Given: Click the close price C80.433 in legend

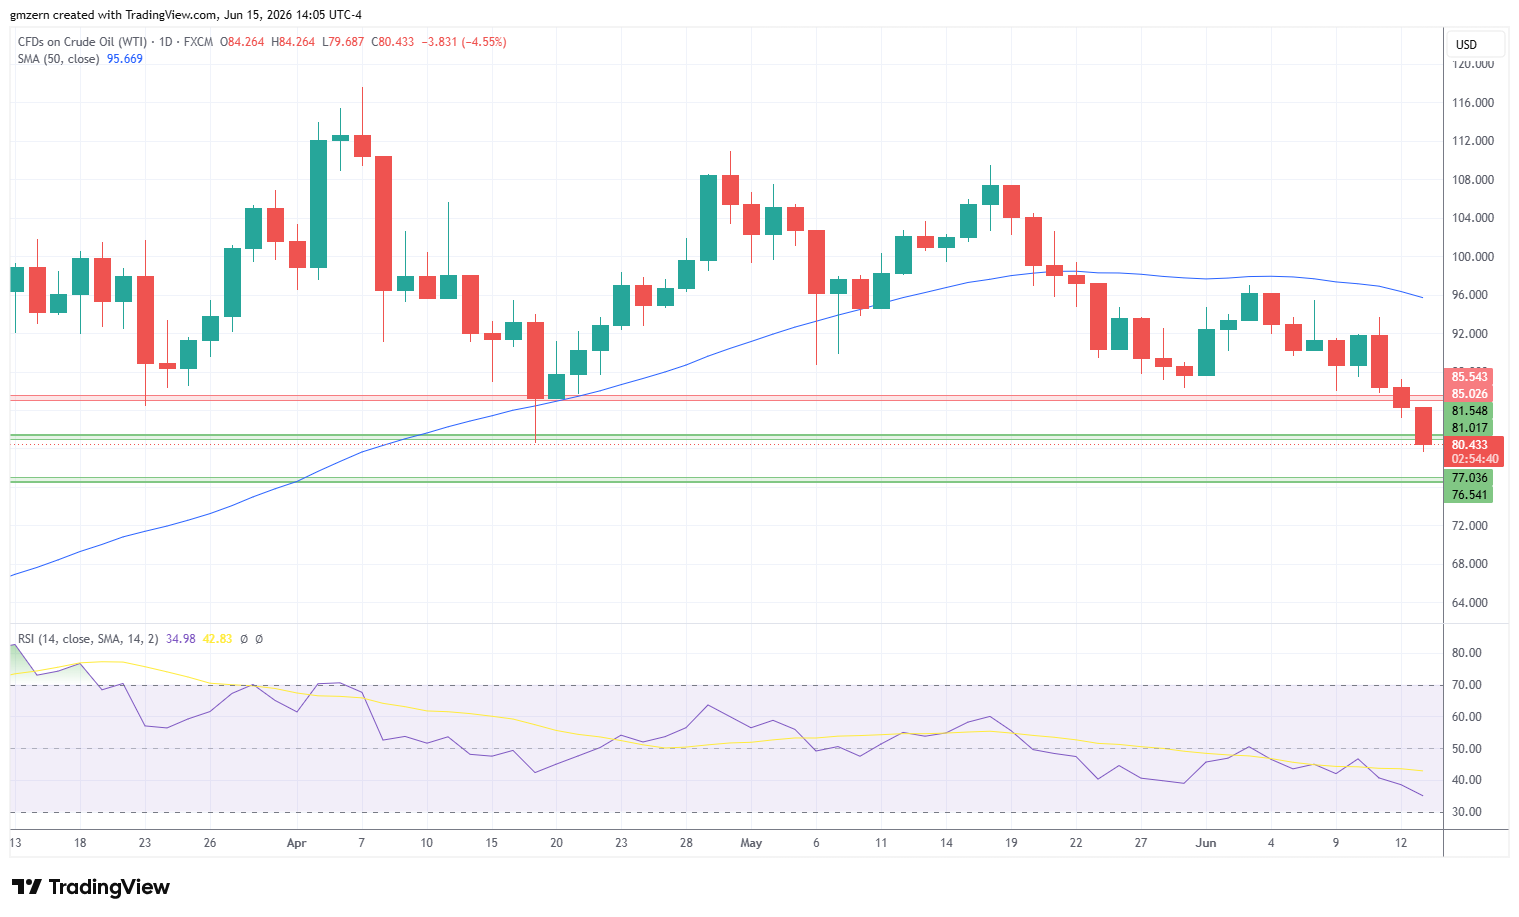Looking at the screenshot, I should coord(393,42).
